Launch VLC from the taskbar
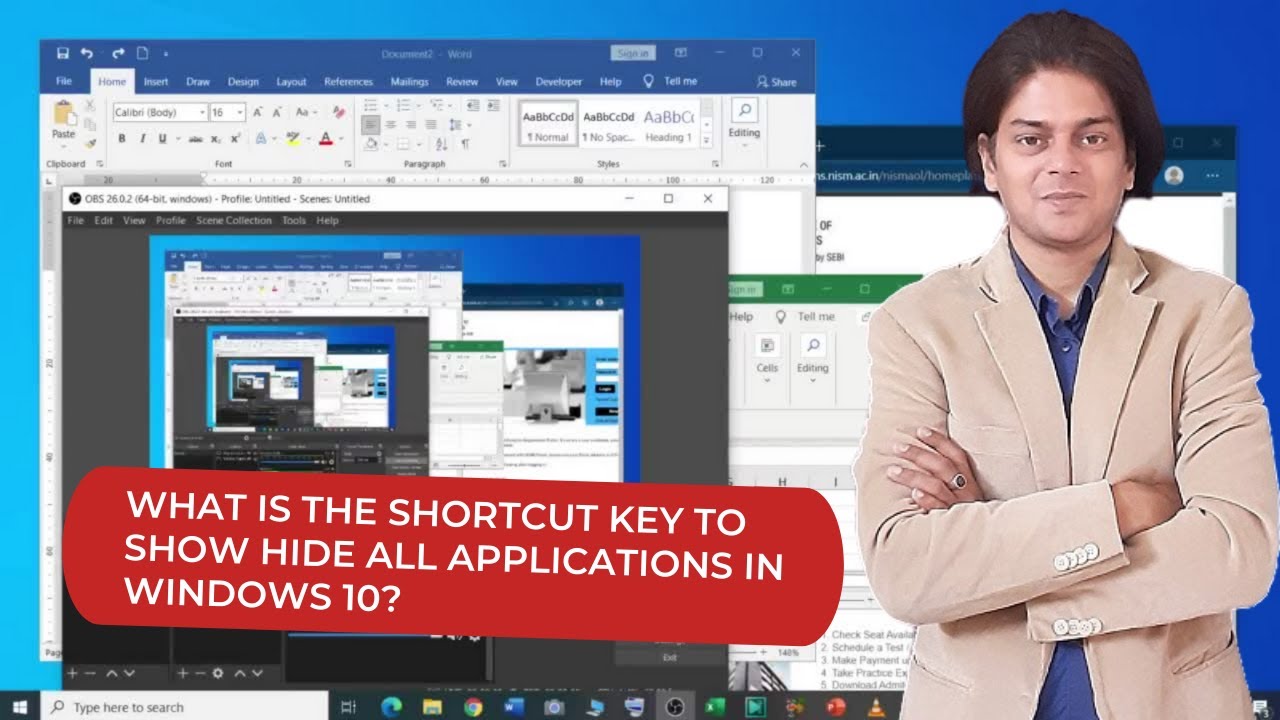Image resolution: width=1280 pixels, height=720 pixels. tap(876, 707)
